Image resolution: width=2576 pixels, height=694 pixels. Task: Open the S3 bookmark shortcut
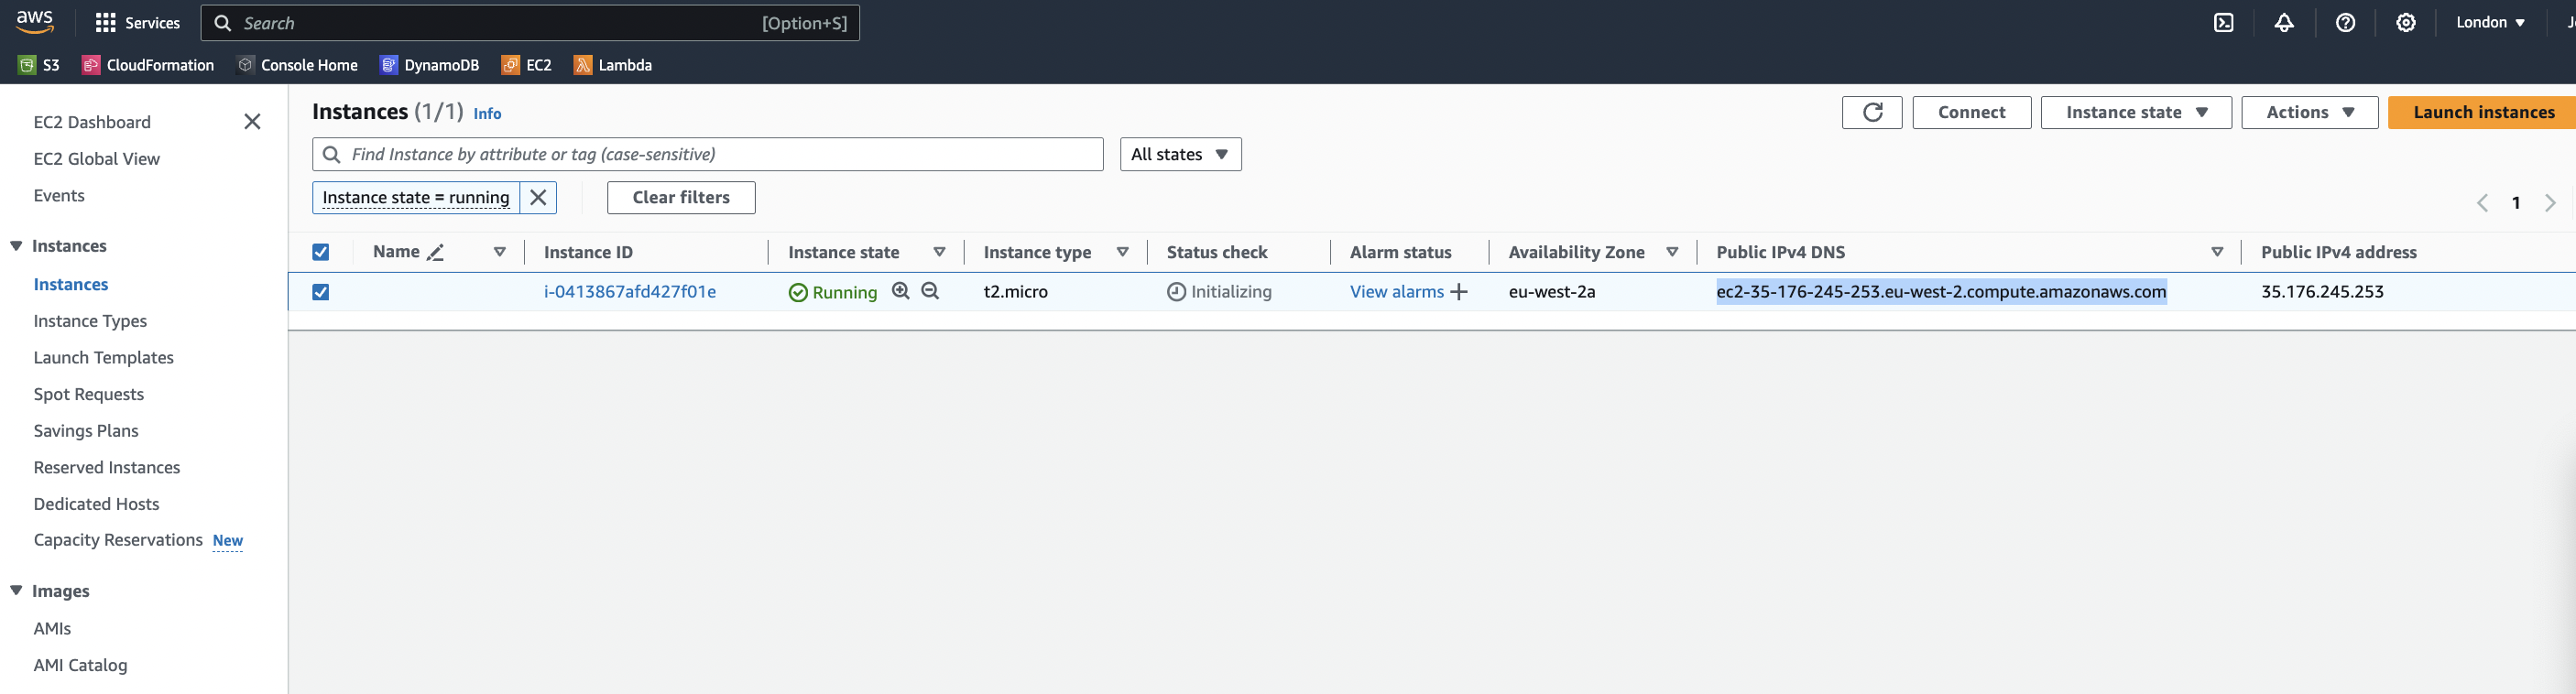(x=39, y=65)
